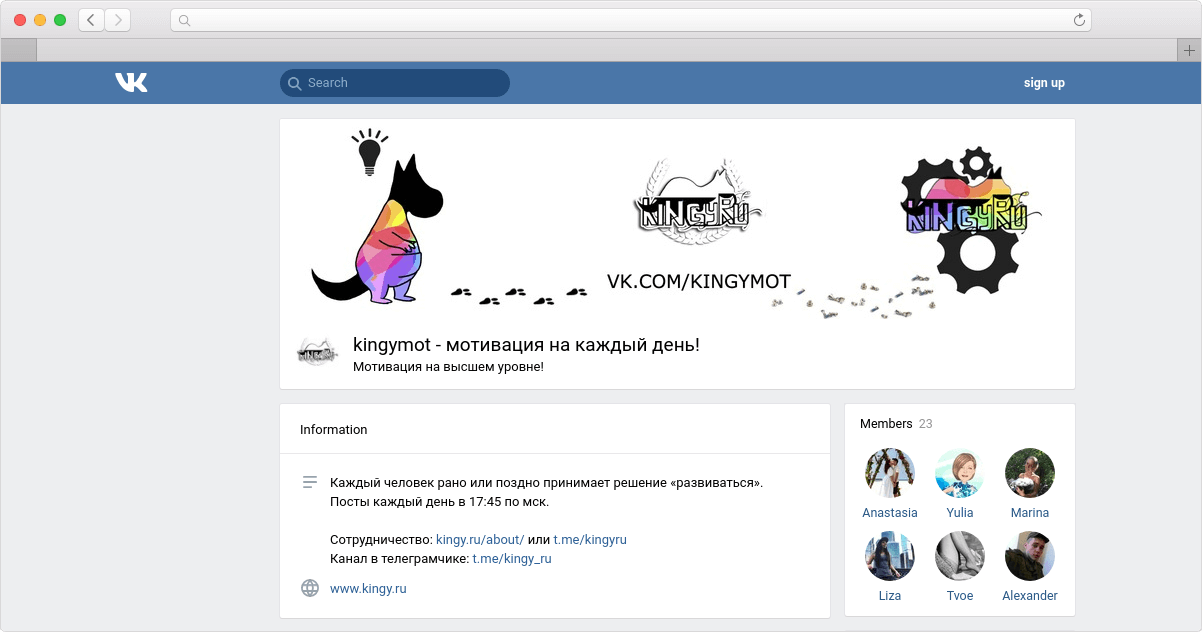Open the kingy.ru/about/ link

coord(480,540)
